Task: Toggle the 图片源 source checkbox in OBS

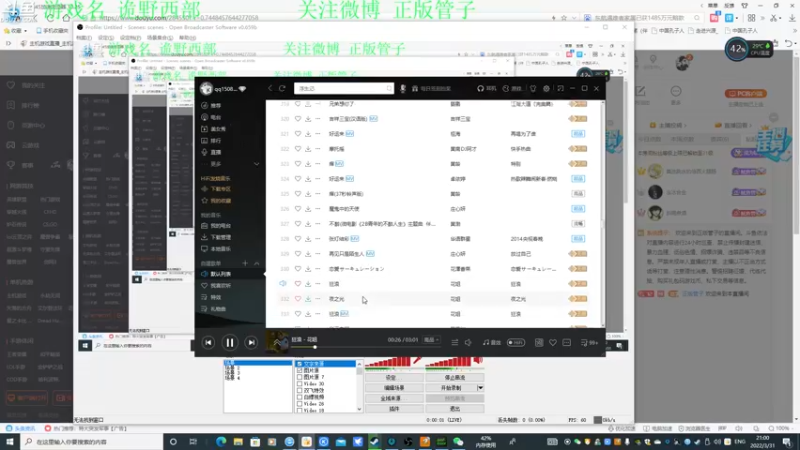Action: tap(299, 370)
